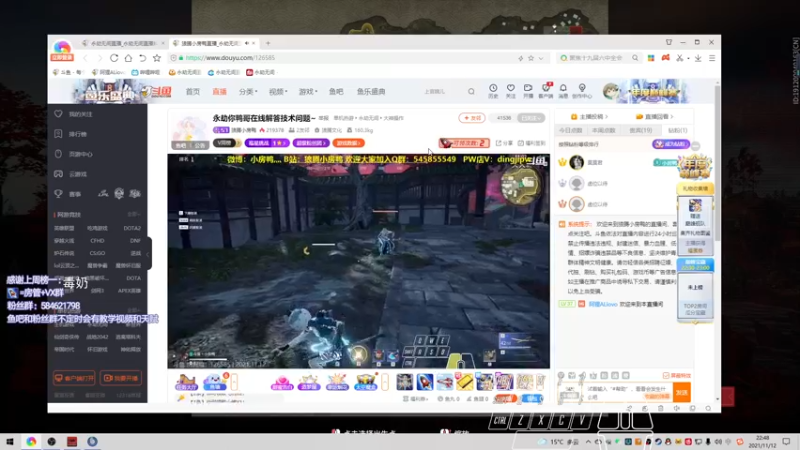Viewport: 800px width, 450px height.
Task: Collapse the left sidebar with arrow handle
Action: click(148, 254)
